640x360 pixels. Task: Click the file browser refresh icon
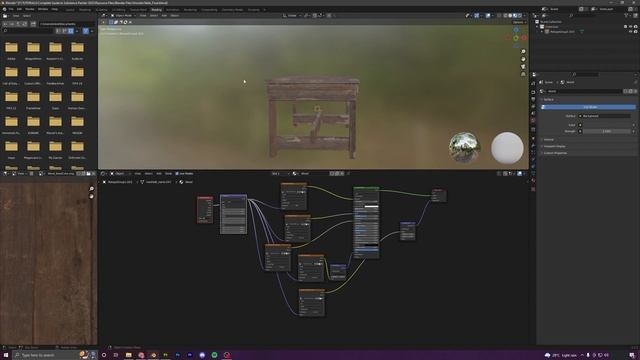(25, 24)
